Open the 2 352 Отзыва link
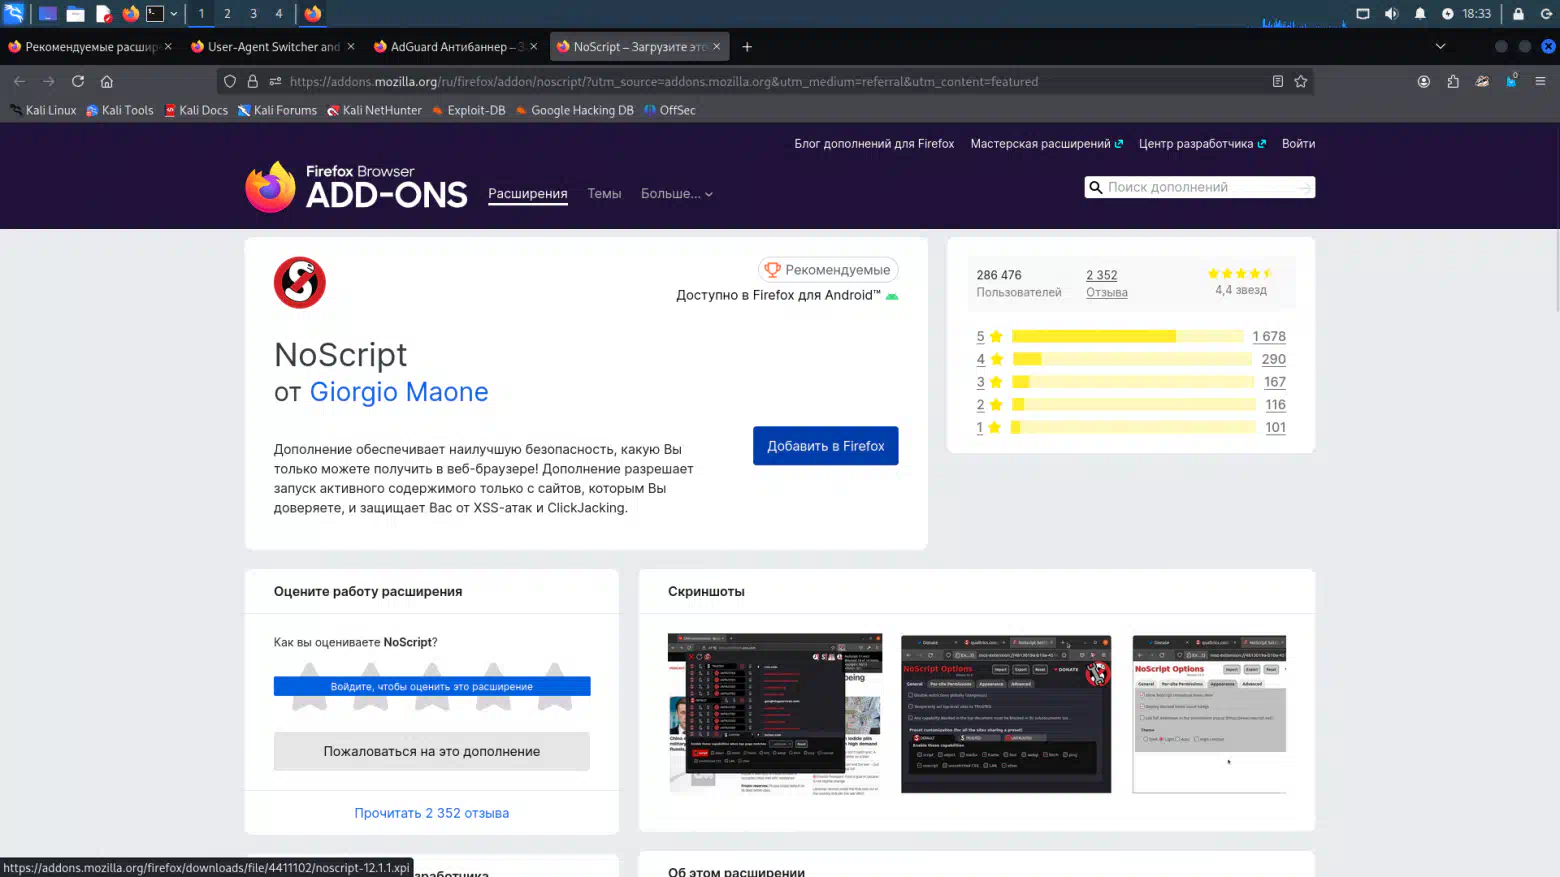Viewport: 1560px width, 877px height. click(1106, 283)
